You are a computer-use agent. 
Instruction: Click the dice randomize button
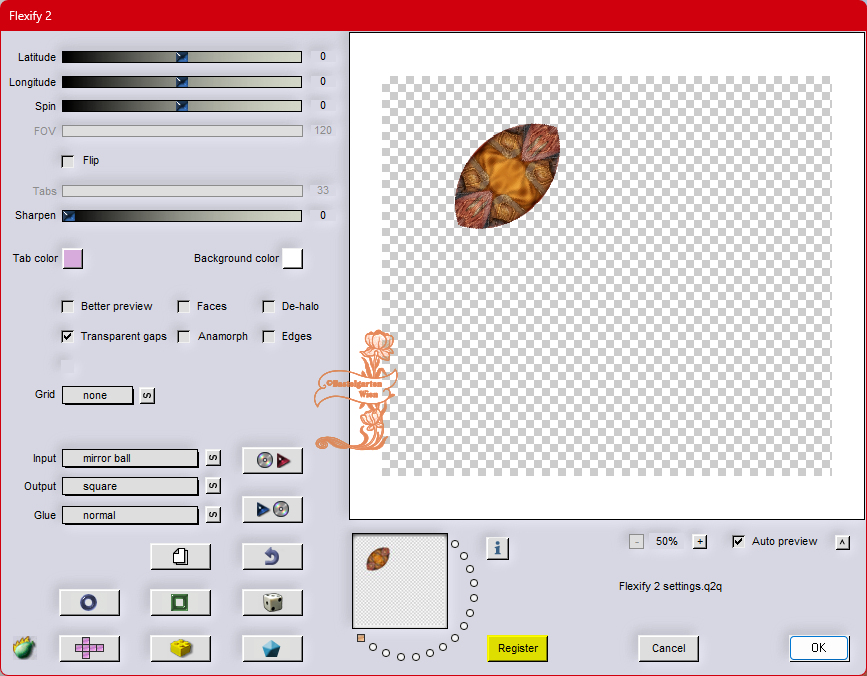272,602
